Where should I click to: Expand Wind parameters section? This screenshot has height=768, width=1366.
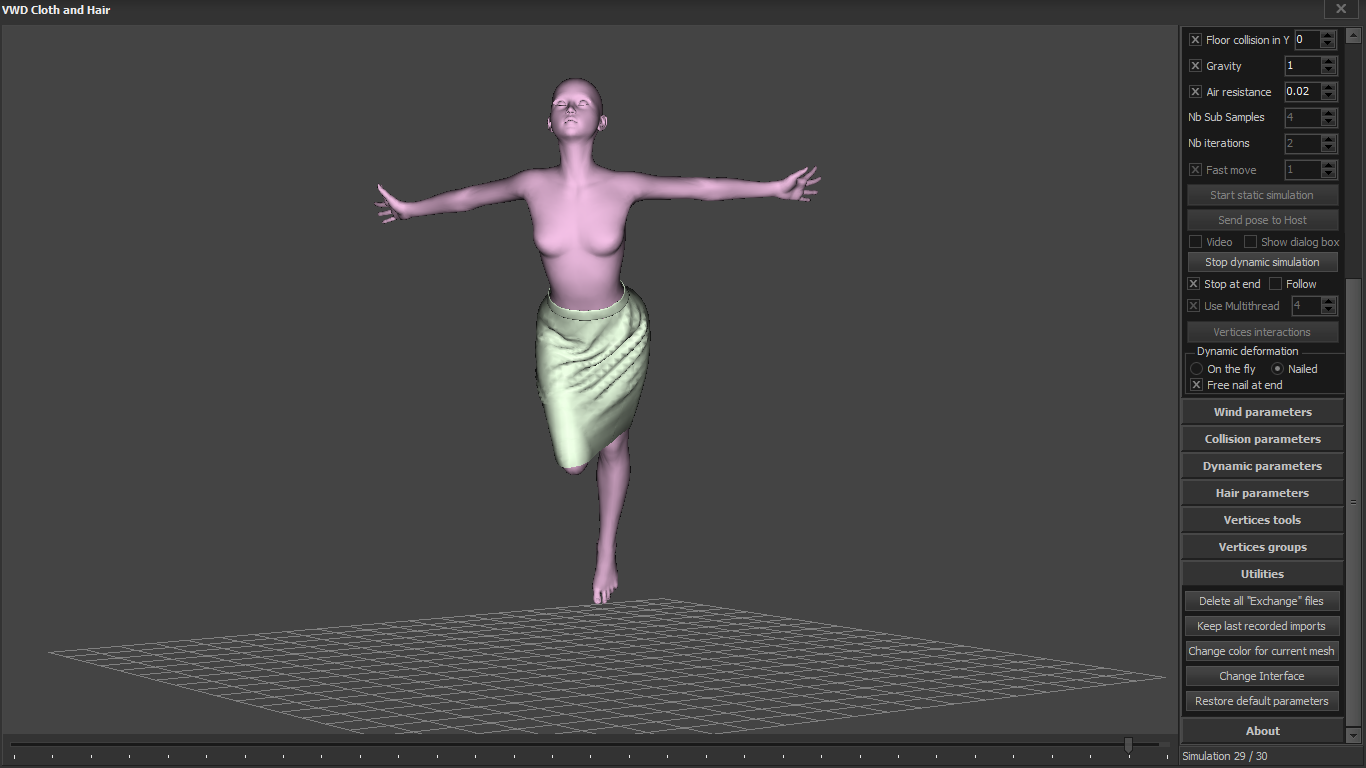(x=1262, y=412)
